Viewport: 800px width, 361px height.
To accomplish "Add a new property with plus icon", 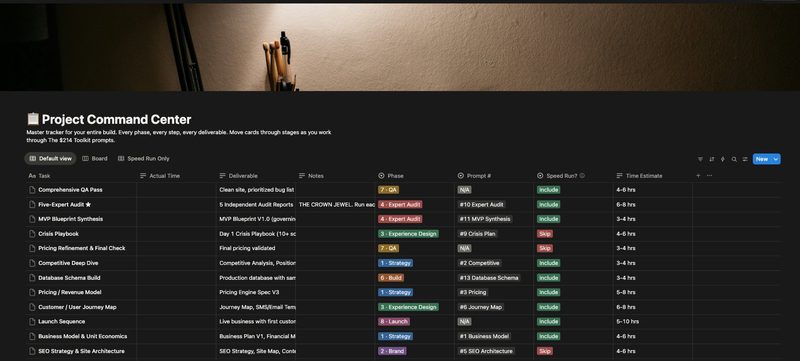I will [x=698, y=175].
